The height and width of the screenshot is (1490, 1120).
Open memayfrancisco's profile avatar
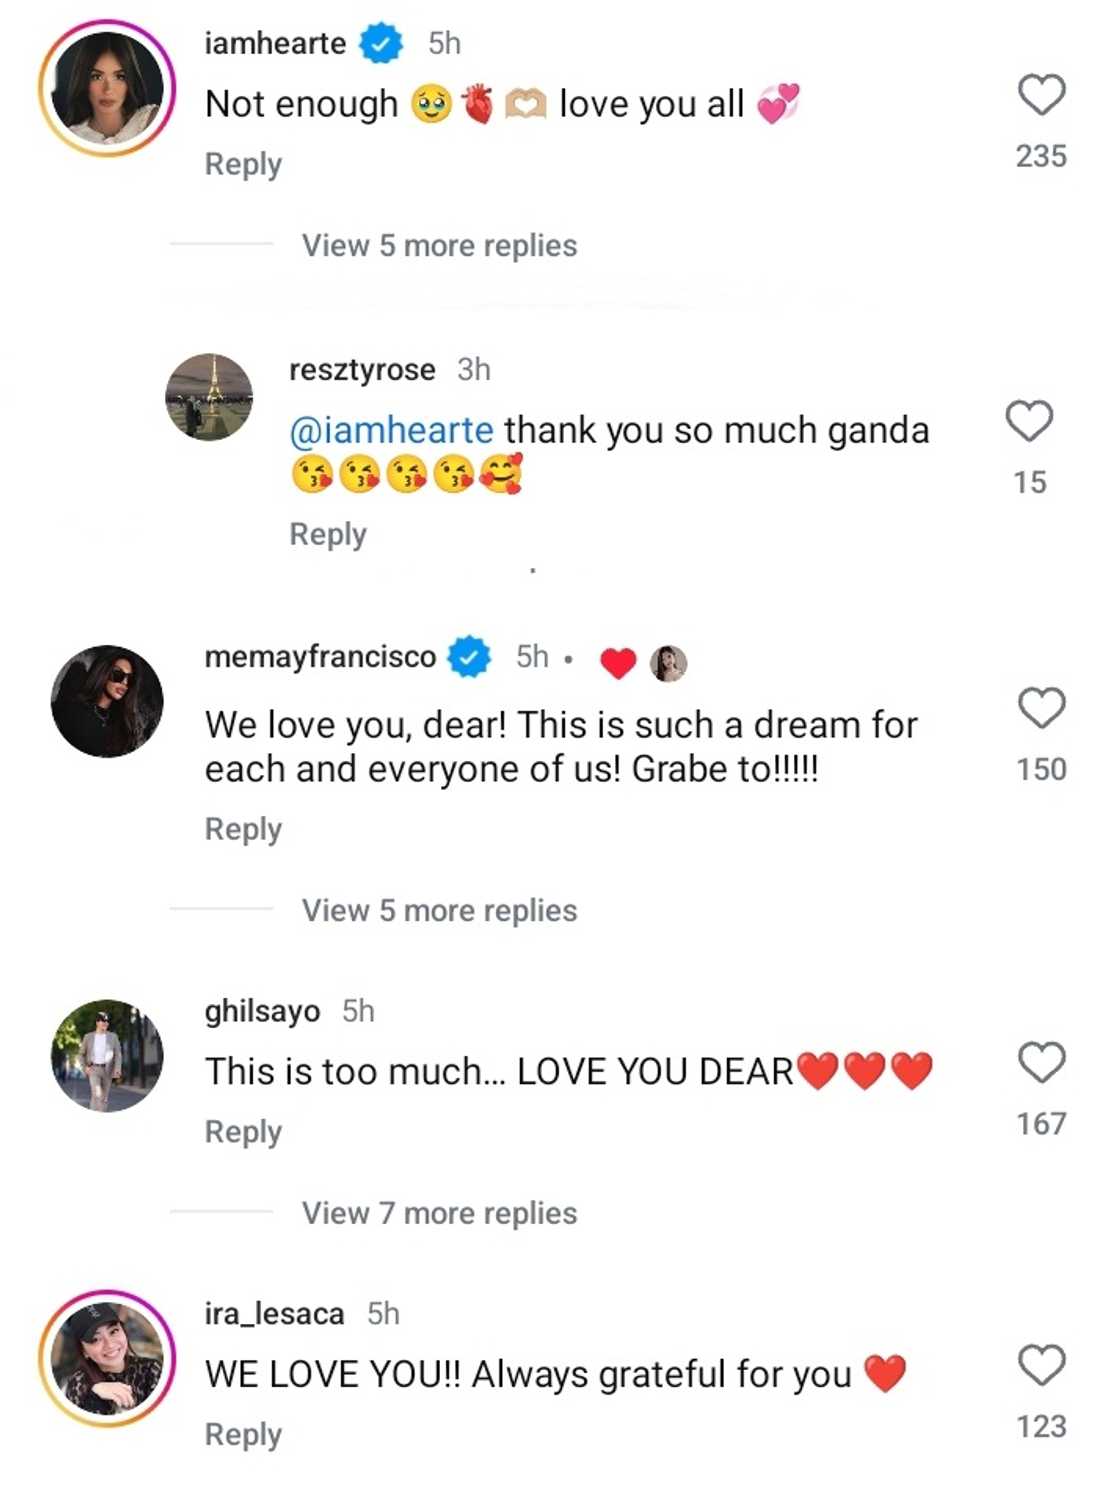tap(107, 701)
